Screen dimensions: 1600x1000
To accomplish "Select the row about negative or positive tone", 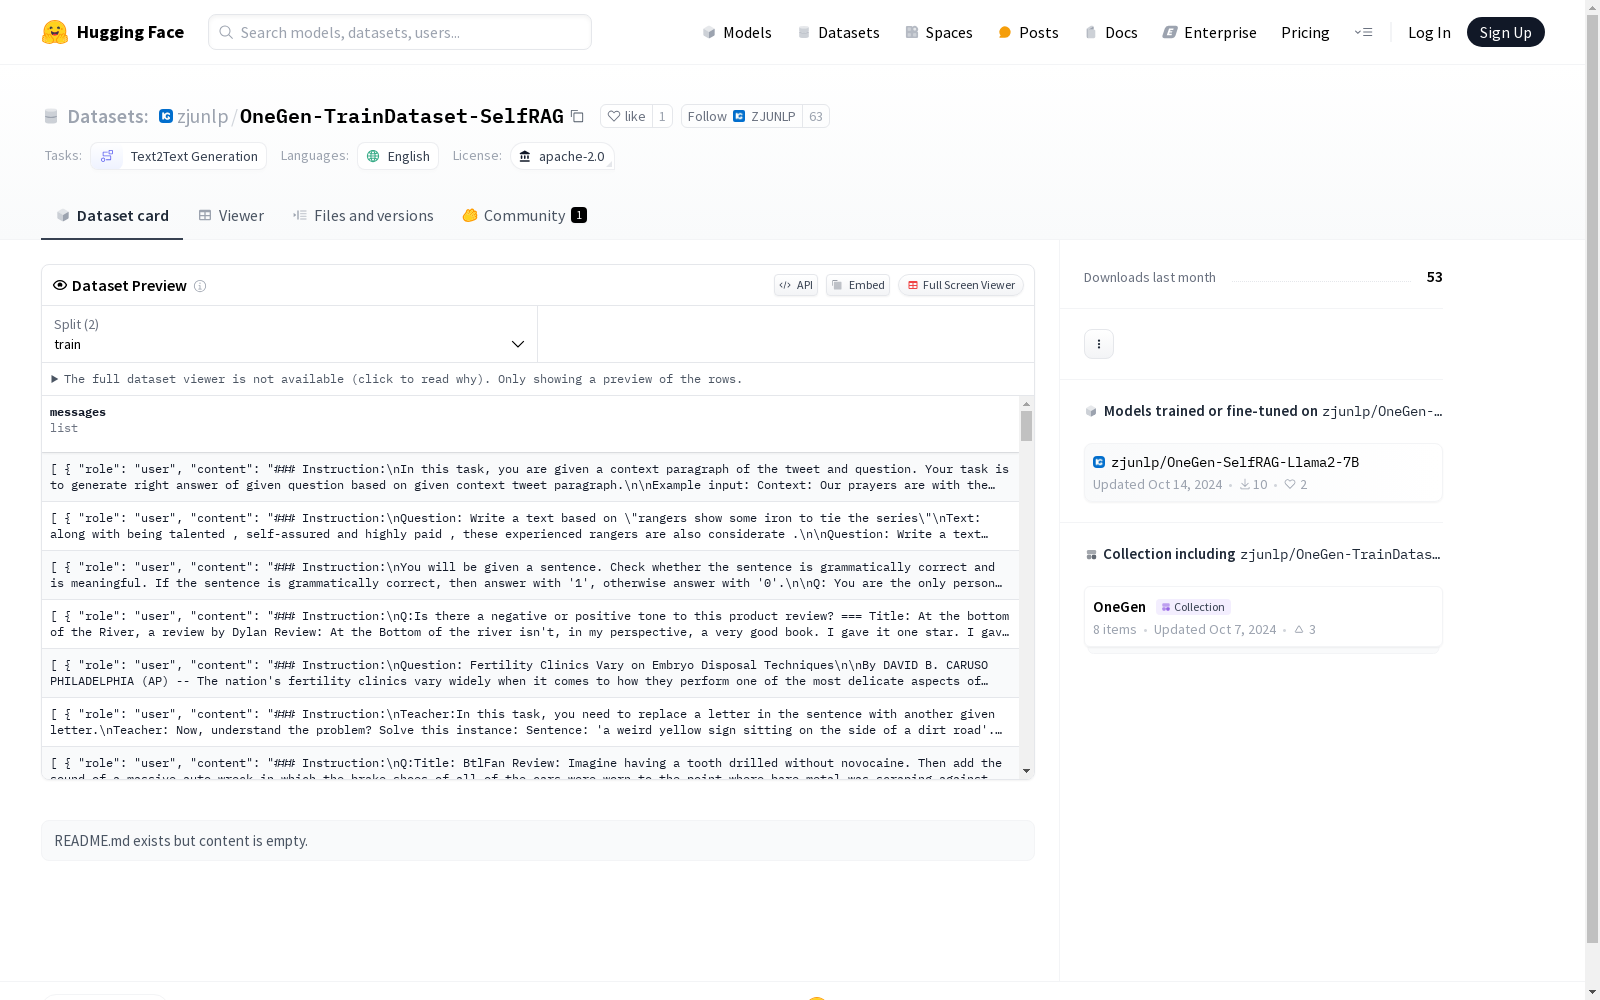I will click(x=530, y=624).
